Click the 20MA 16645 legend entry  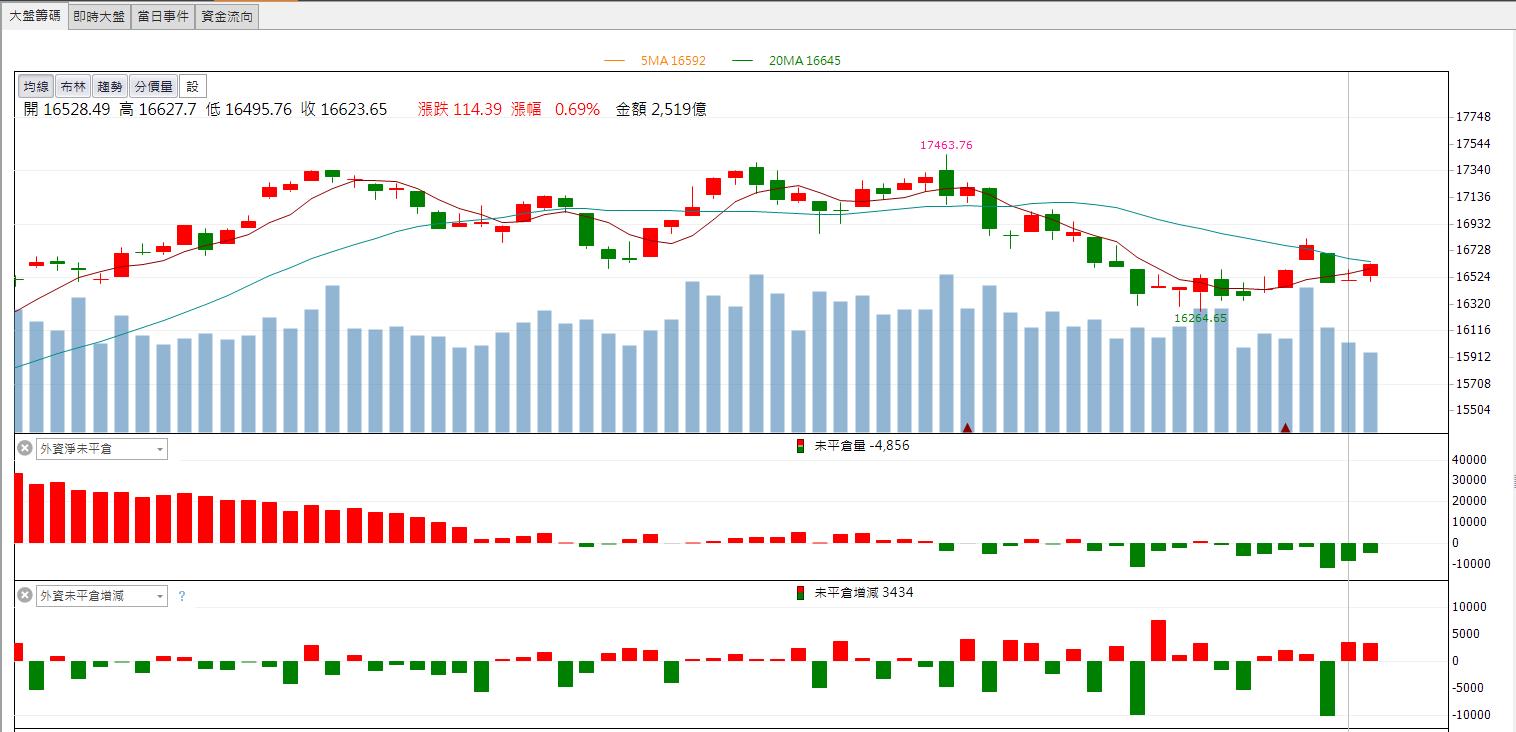[787, 61]
